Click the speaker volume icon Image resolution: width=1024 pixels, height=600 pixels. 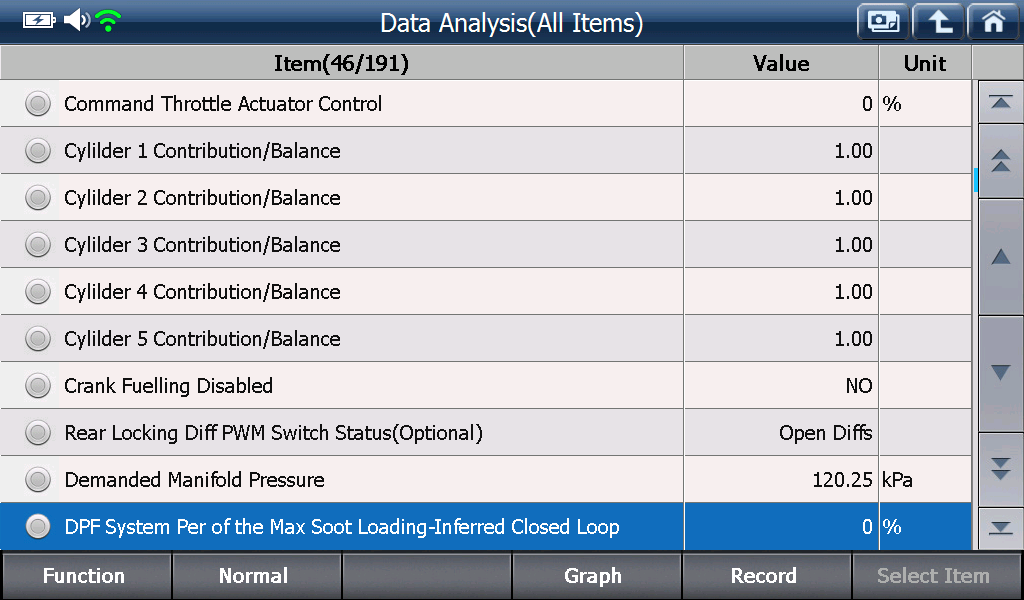coord(76,20)
